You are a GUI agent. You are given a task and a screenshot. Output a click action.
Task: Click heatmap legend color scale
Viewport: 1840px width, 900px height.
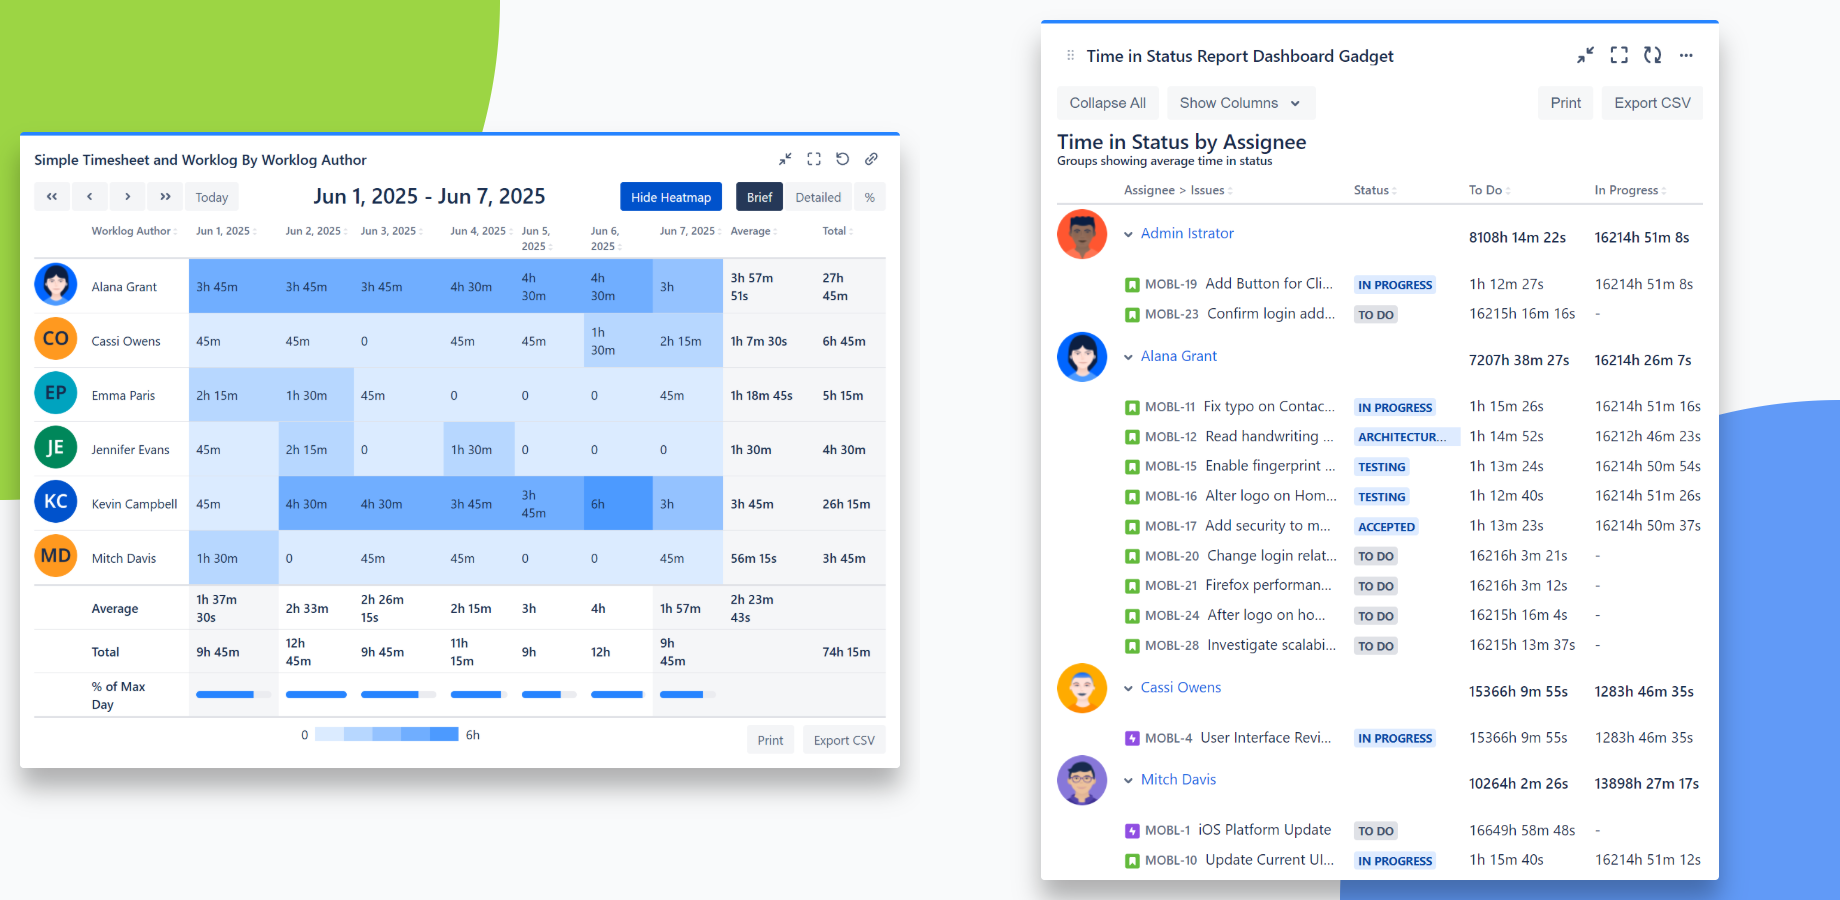coord(387,734)
